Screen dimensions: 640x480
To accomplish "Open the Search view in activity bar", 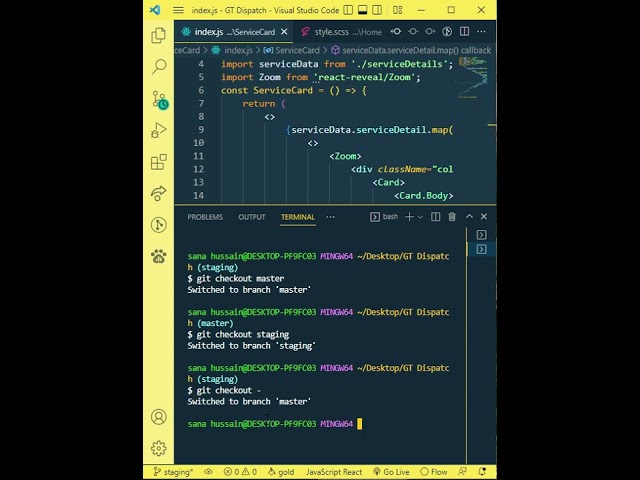I will tap(158, 67).
